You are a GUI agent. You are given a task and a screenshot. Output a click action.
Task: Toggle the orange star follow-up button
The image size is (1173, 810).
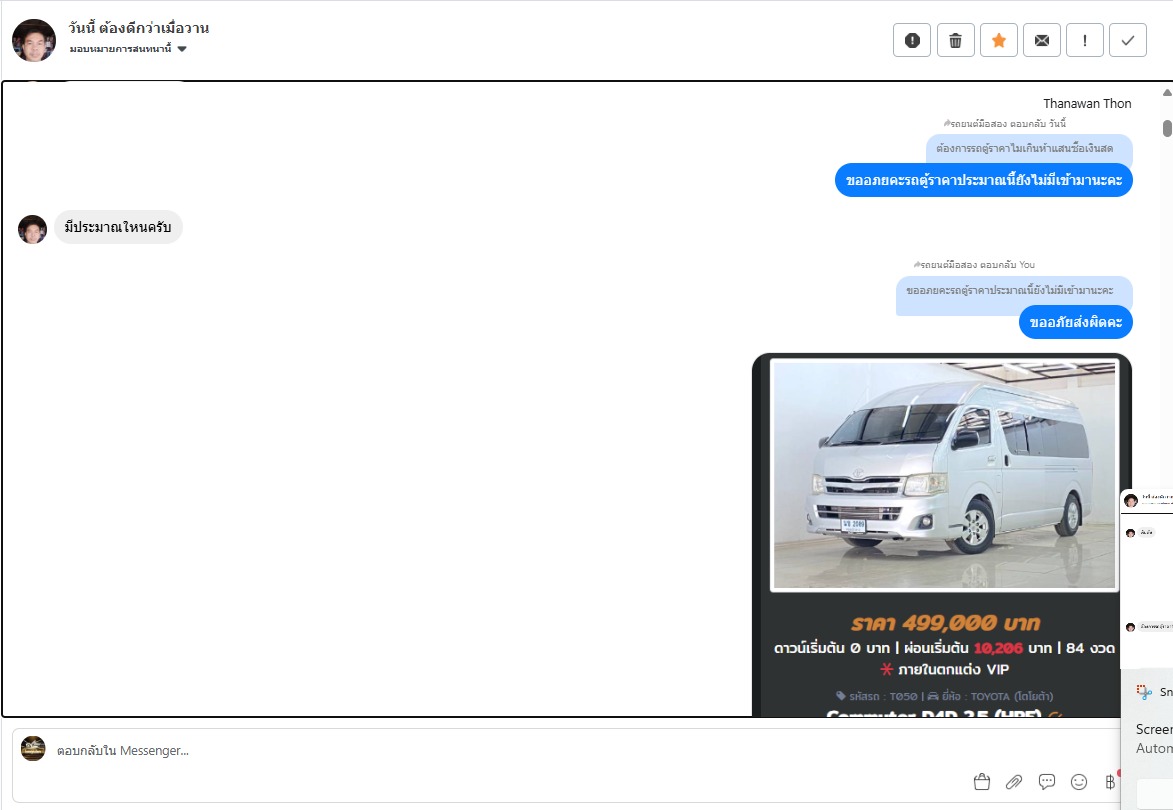[999, 40]
